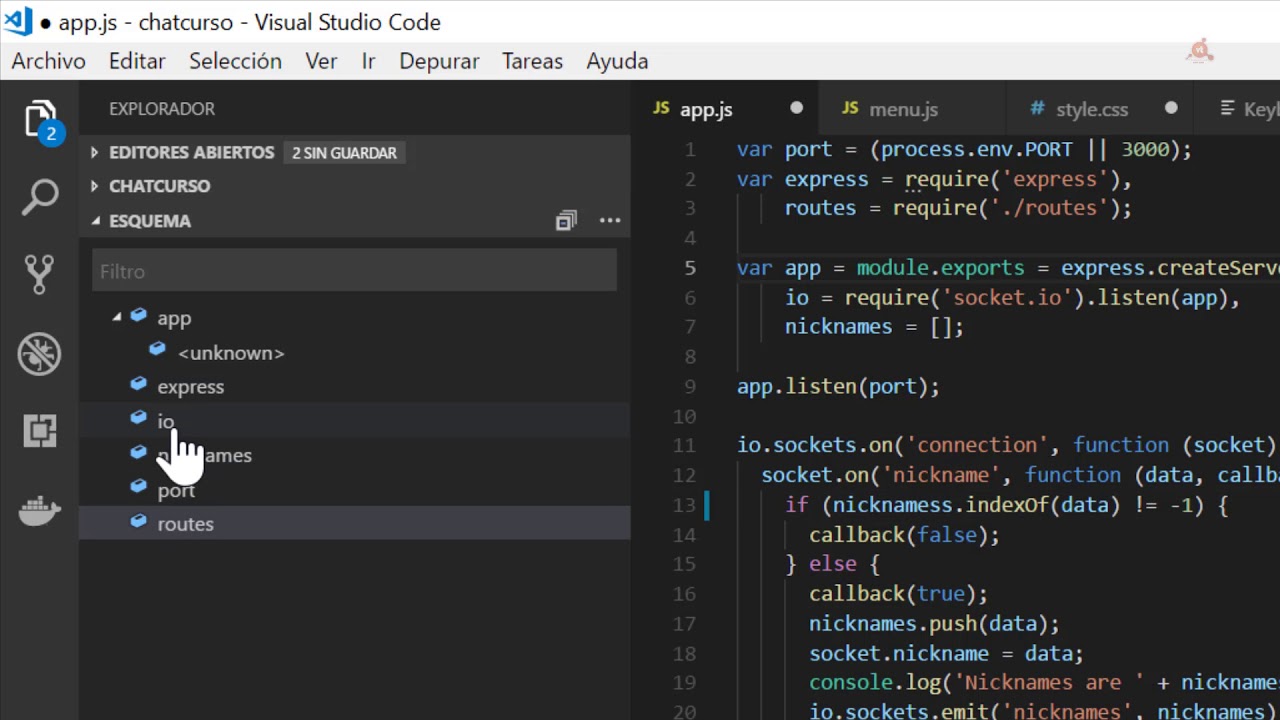This screenshot has height=720, width=1280.
Task: Click 'nicknames = [];' code on line 7
Action: coord(874,327)
